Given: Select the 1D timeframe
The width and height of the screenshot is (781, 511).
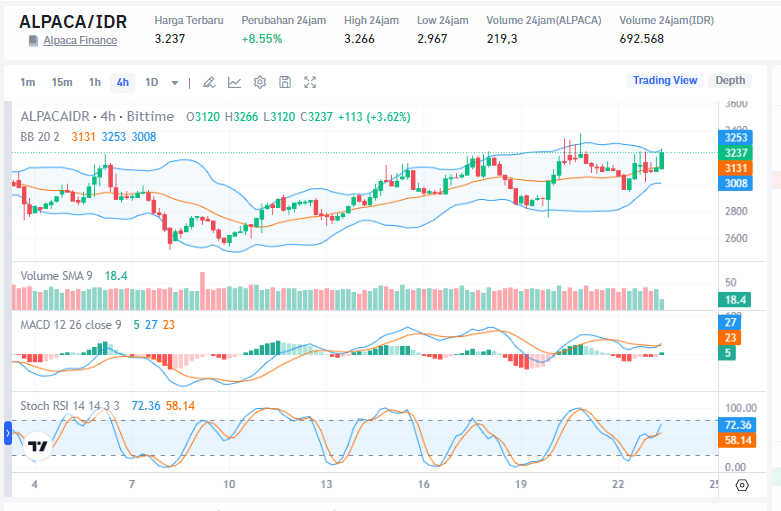Looking at the screenshot, I should pyautogui.click(x=151, y=82).
